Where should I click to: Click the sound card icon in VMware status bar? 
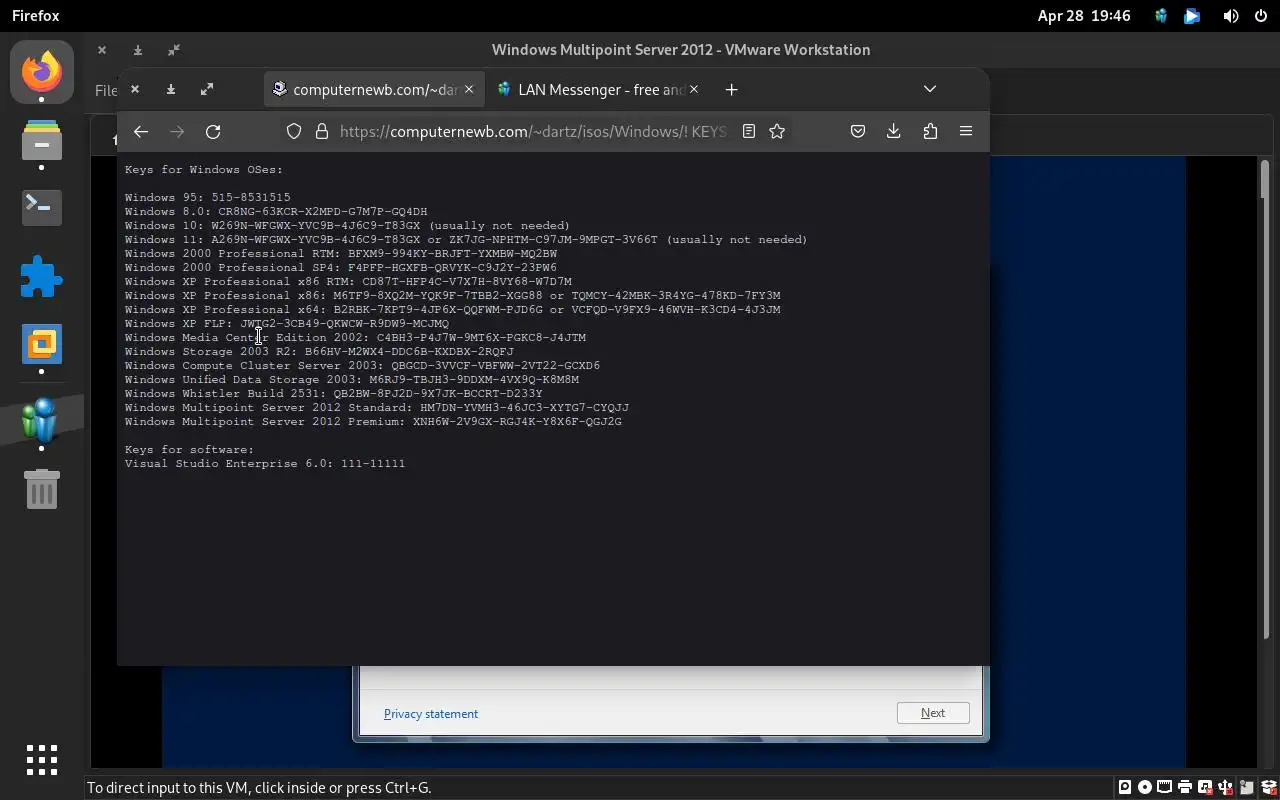(1205, 787)
